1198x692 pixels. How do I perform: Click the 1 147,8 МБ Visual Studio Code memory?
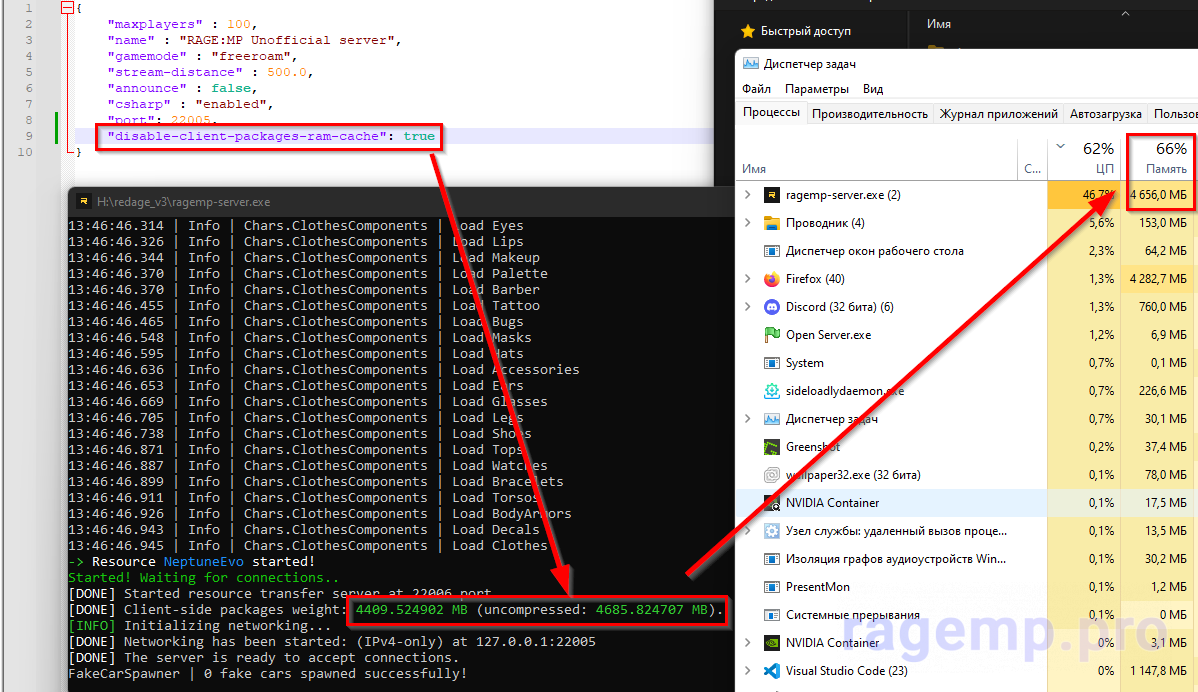pos(1158,671)
